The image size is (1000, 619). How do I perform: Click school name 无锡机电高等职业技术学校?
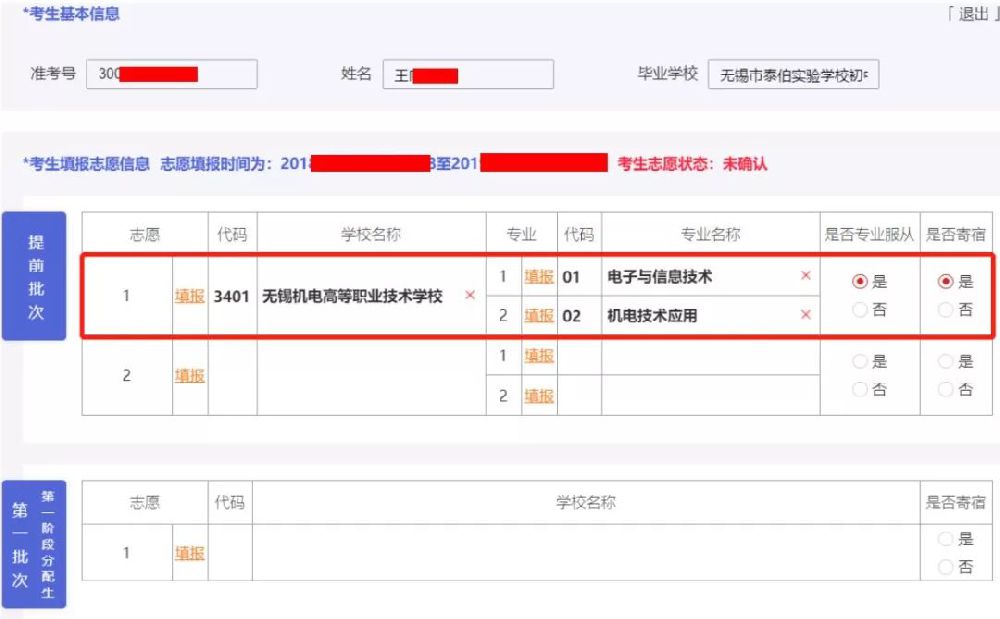[352, 296]
